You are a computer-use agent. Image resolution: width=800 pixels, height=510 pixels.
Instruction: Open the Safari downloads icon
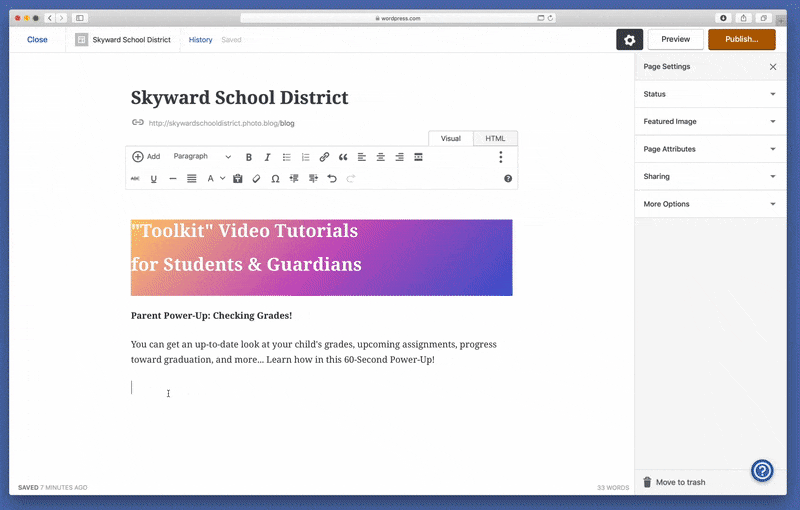click(723, 18)
